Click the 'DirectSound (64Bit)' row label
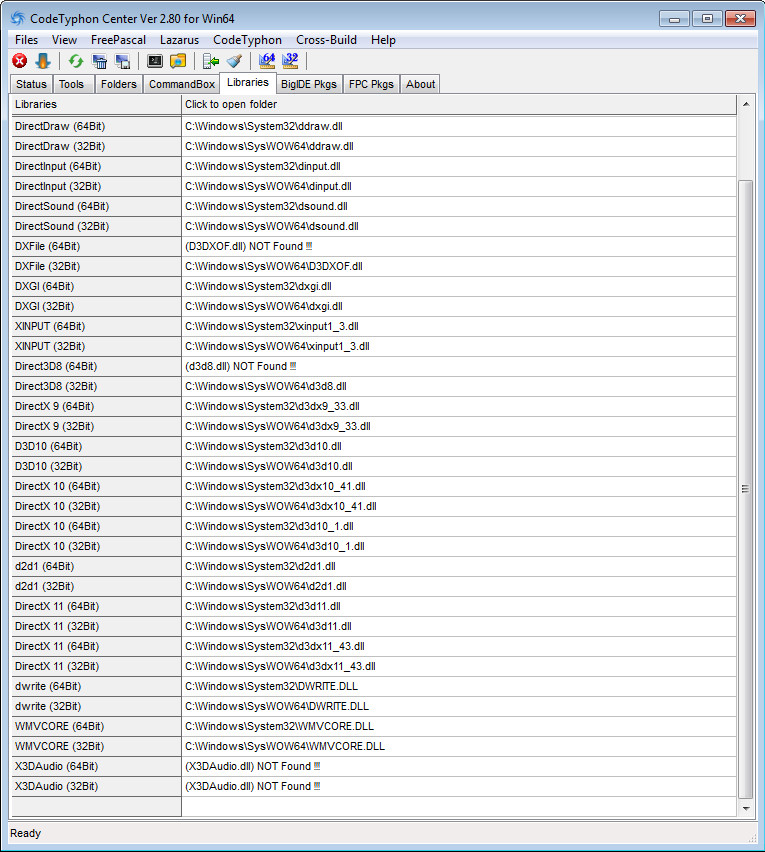The width and height of the screenshot is (765, 852). click(x=96, y=206)
